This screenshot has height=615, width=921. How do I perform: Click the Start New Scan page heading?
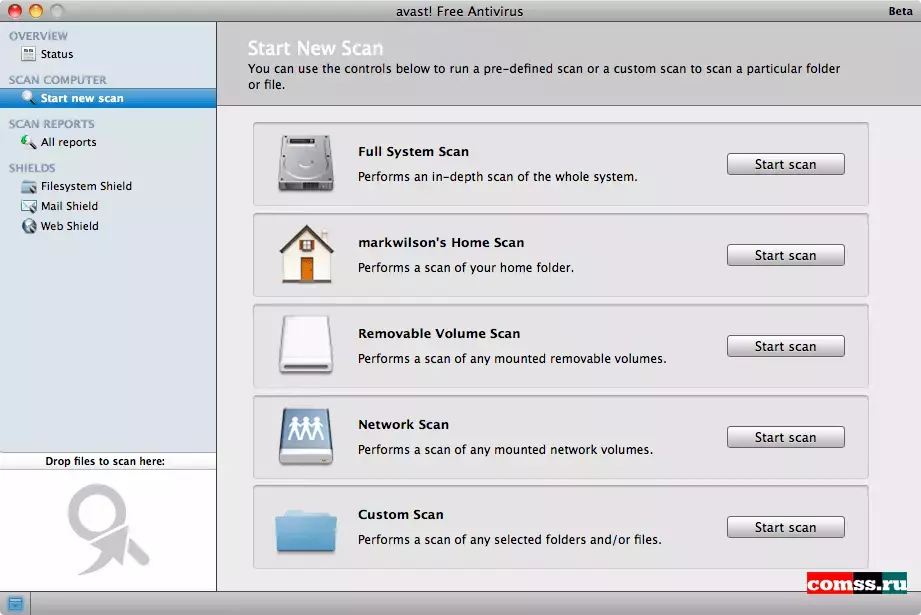(x=315, y=48)
